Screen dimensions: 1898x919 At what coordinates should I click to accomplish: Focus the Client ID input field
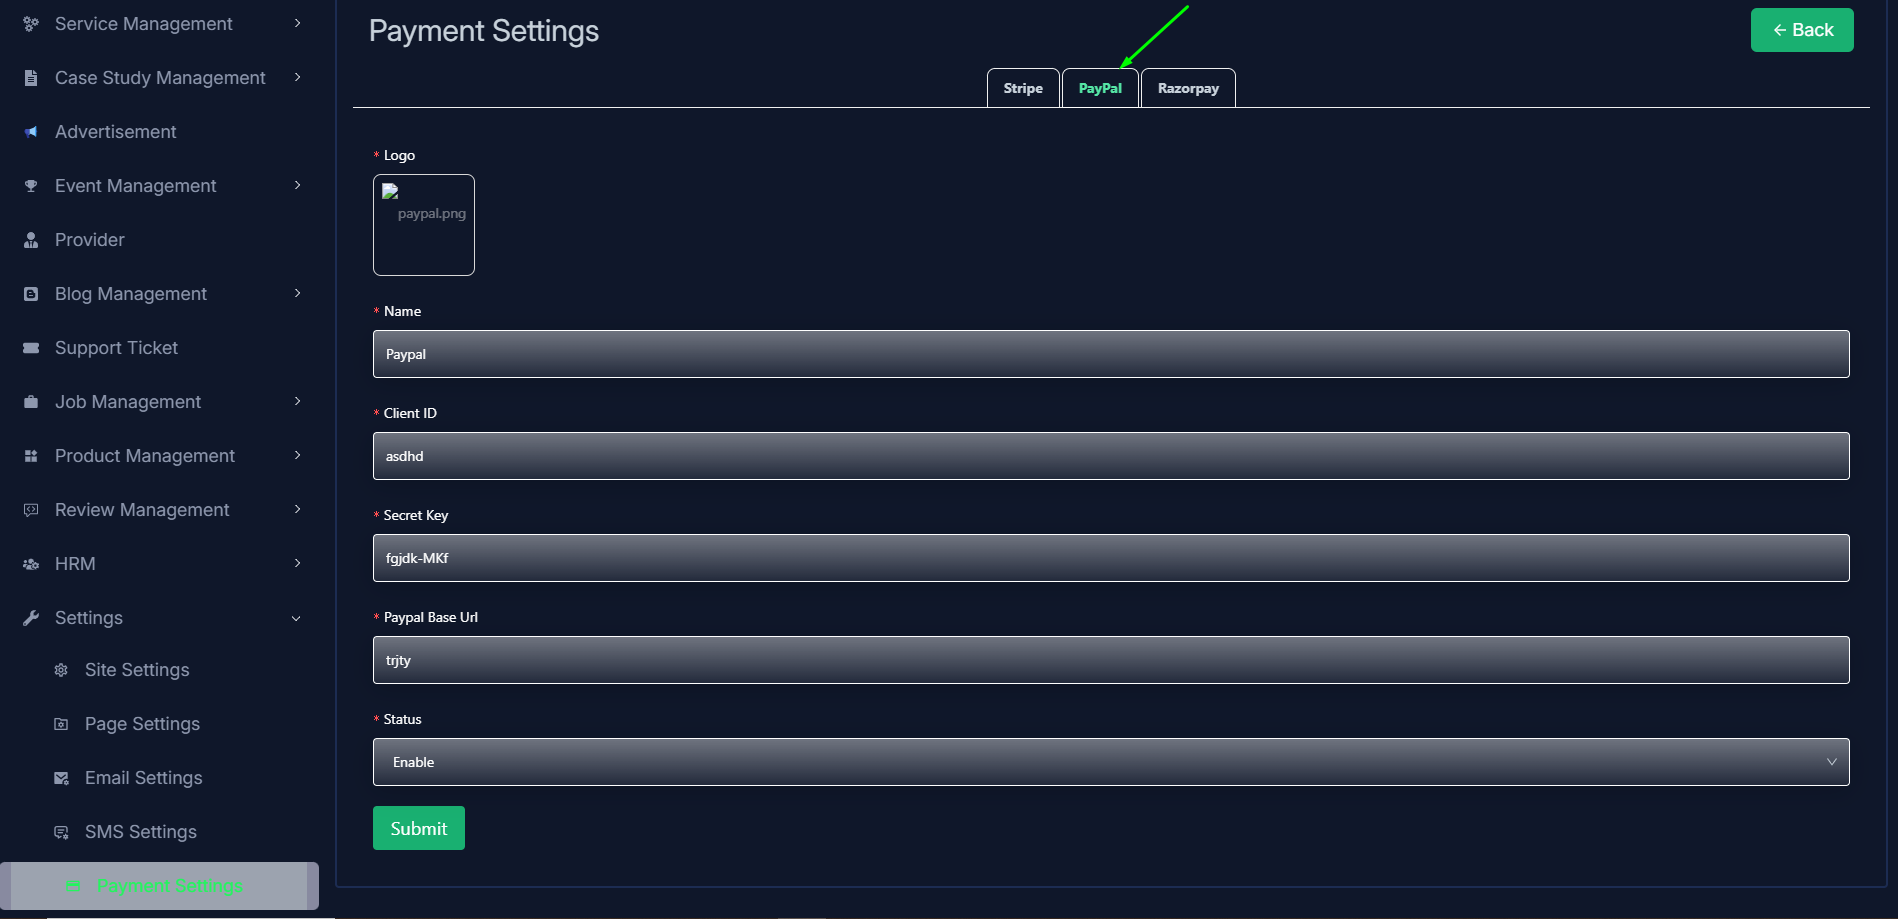pos(1110,456)
